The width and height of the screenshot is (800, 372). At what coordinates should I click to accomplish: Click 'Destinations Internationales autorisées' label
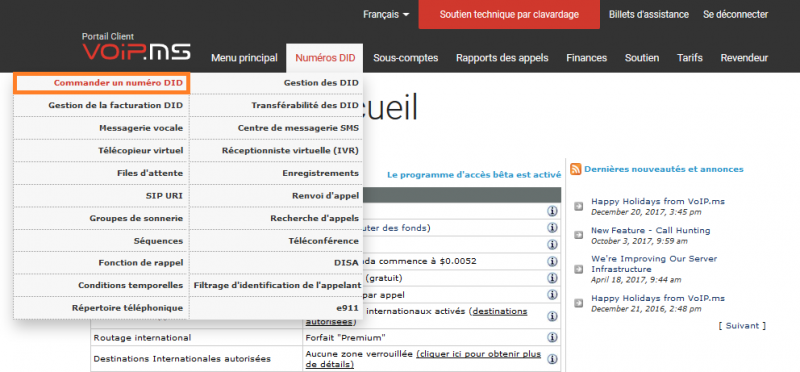[x=182, y=359]
